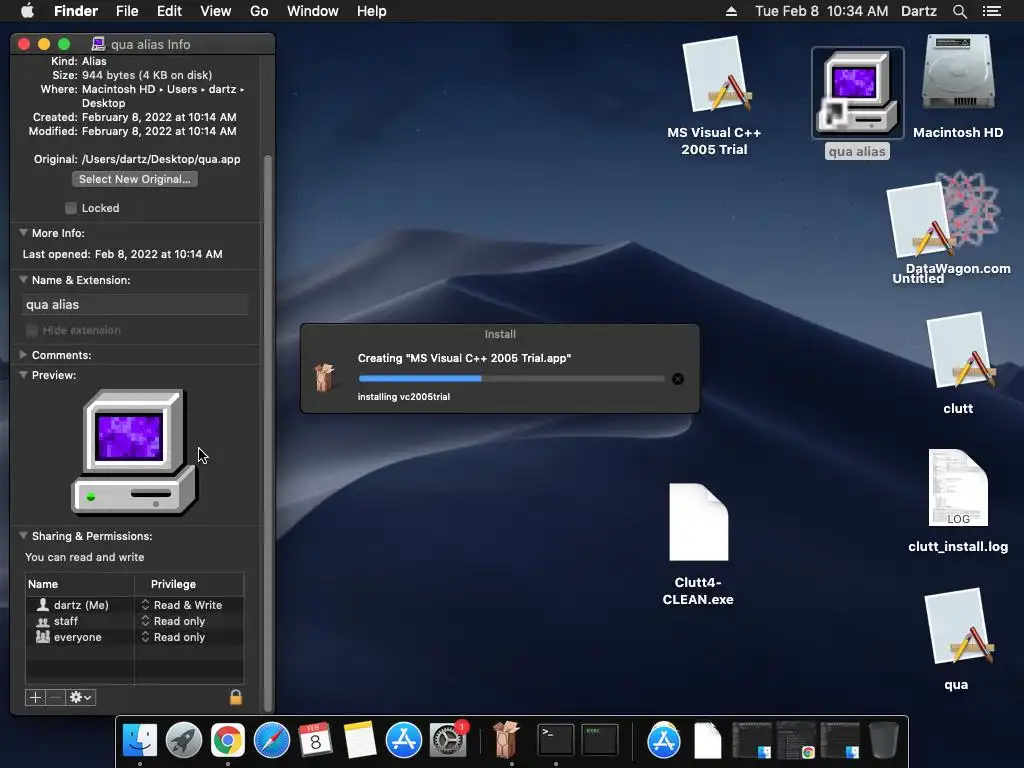
Task: Cancel the install progress dialog
Action: [x=678, y=379]
